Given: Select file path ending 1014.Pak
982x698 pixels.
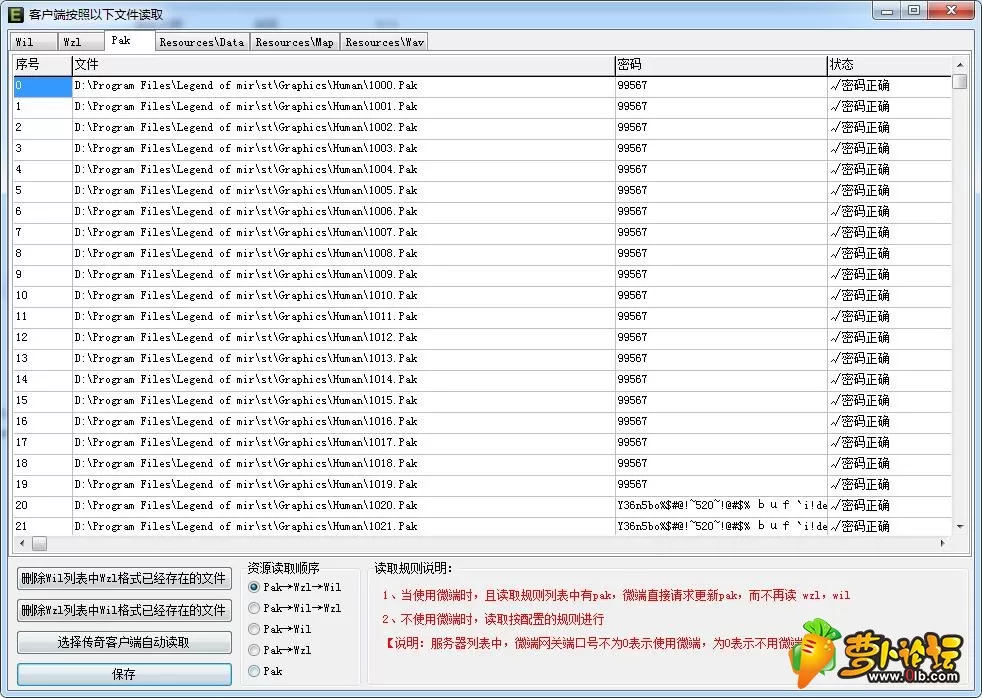Looking at the screenshot, I should coord(343,379).
